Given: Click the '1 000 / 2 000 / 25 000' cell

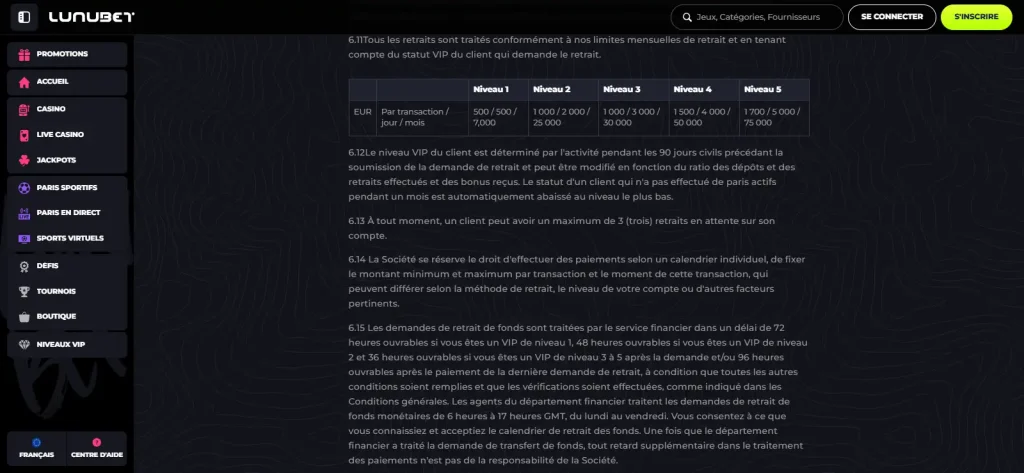Looking at the screenshot, I should (564, 118).
